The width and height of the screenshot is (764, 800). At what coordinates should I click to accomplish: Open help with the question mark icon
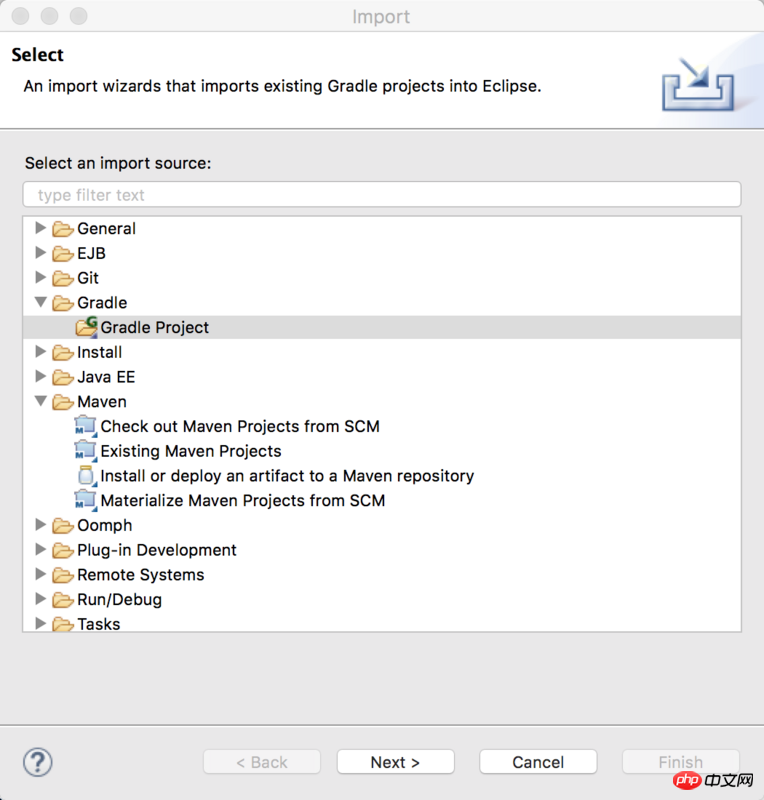[37, 761]
